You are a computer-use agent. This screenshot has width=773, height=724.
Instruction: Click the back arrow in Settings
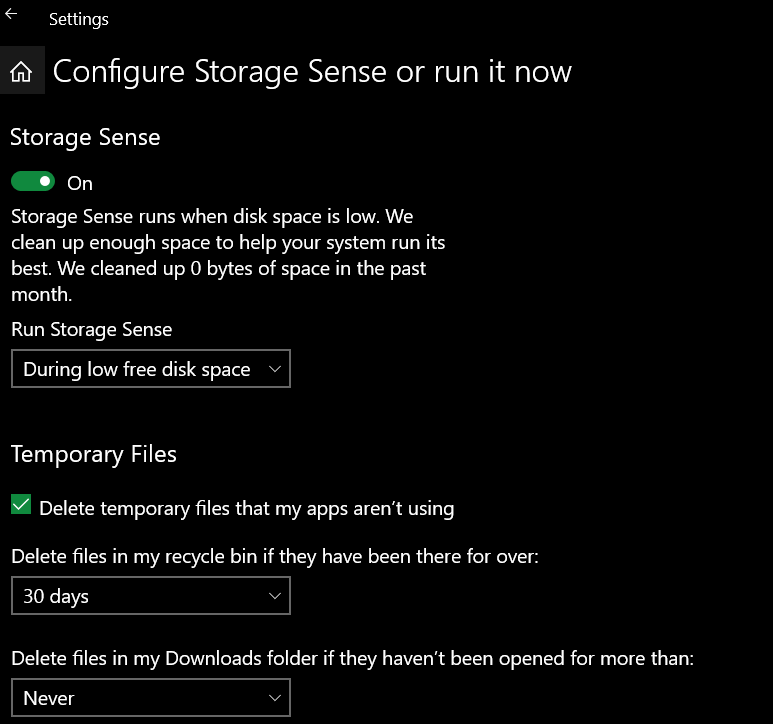coord(12,14)
